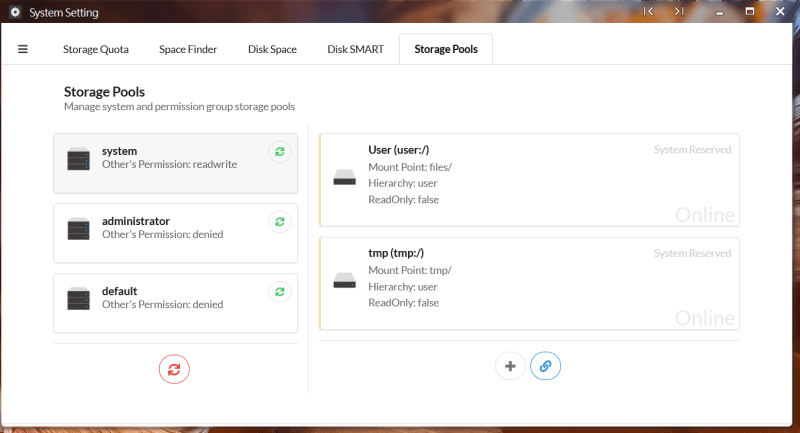Select the Storage Pools tab
The width and height of the screenshot is (800, 433).
[x=446, y=49]
